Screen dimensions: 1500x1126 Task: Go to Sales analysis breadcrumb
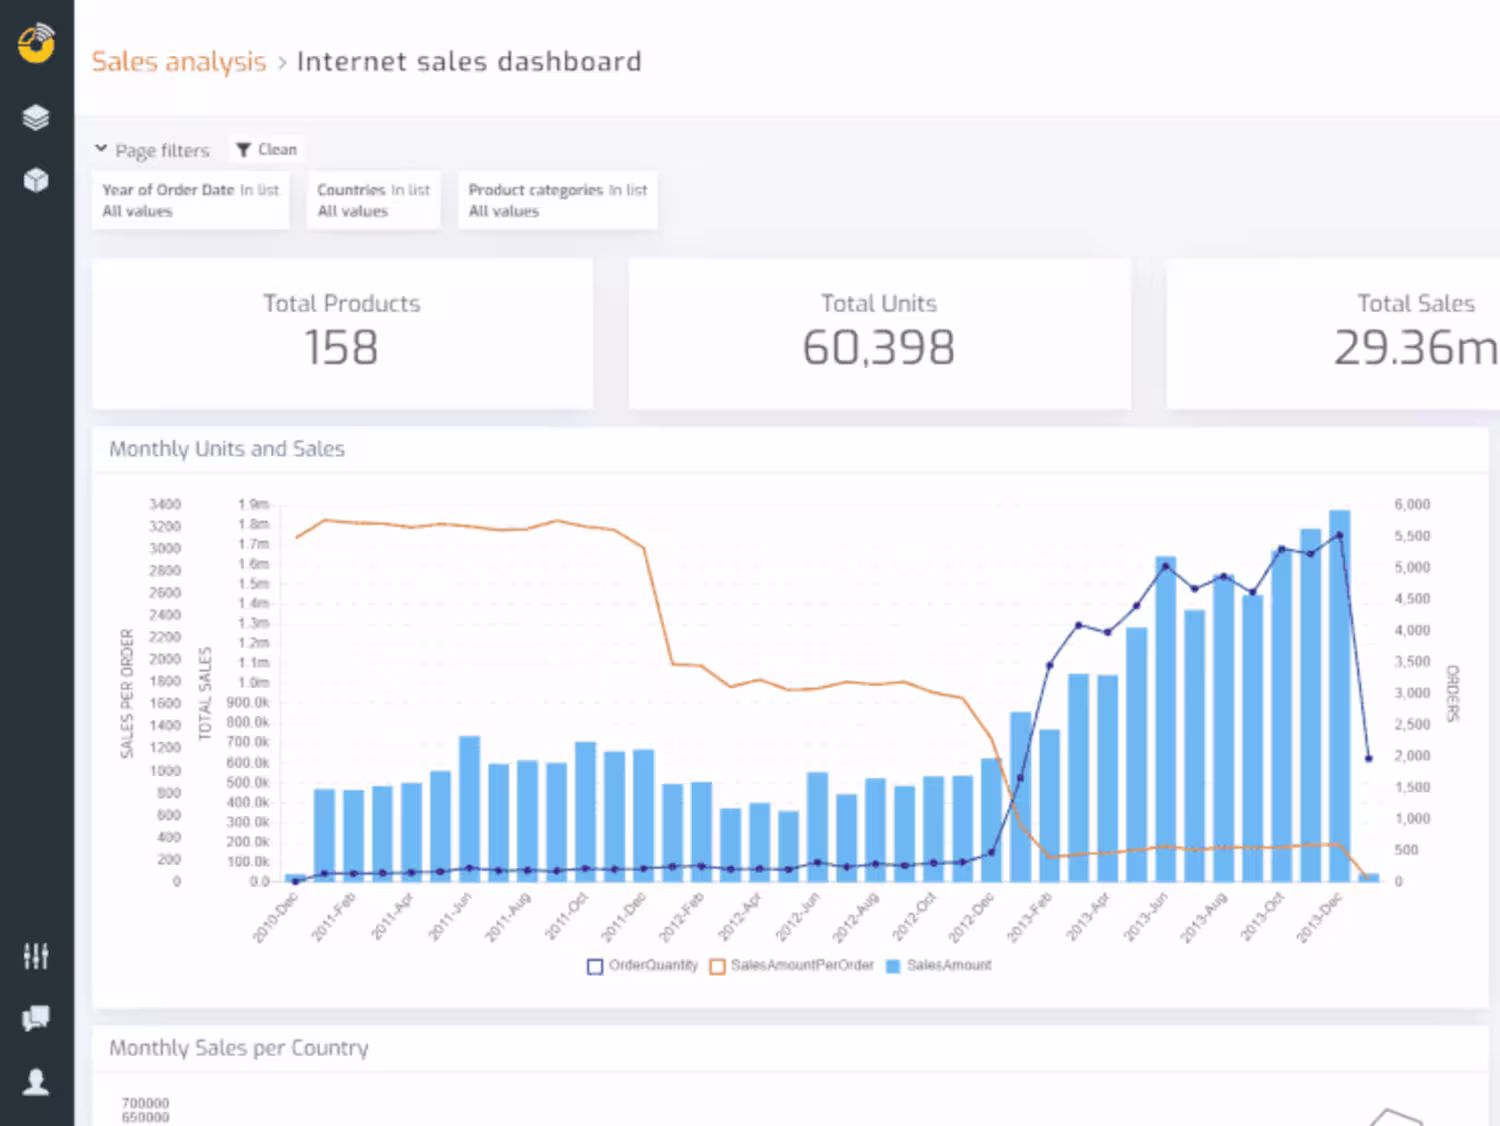coord(179,62)
